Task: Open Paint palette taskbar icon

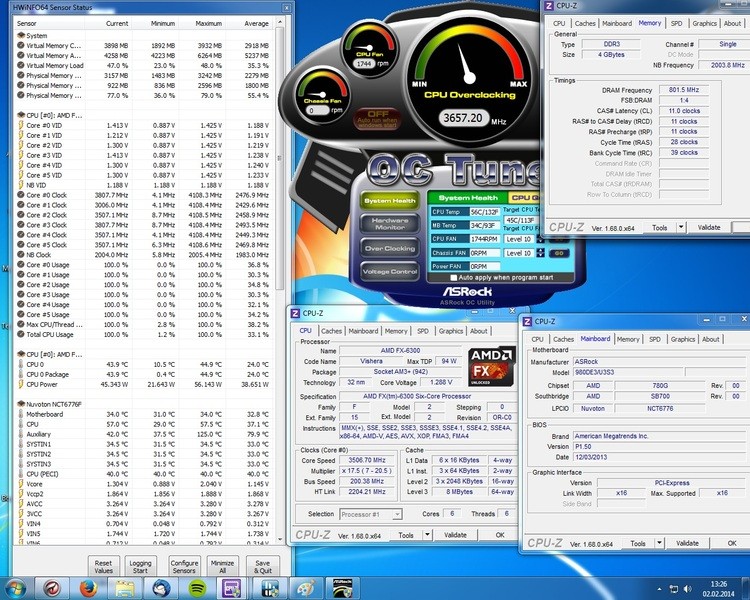Action: pyautogui.click(x=306, y=589)
